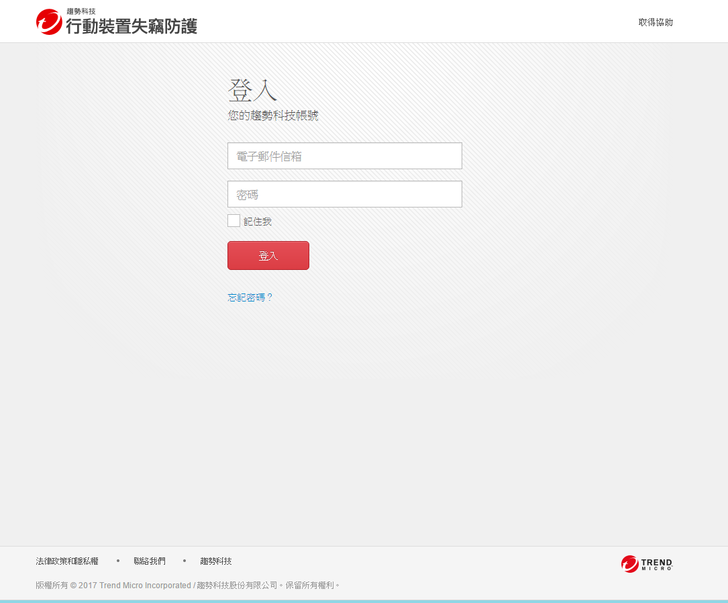Click the 登入 page heading
This screenshot has height=603, width=728.
pos(252,90)
